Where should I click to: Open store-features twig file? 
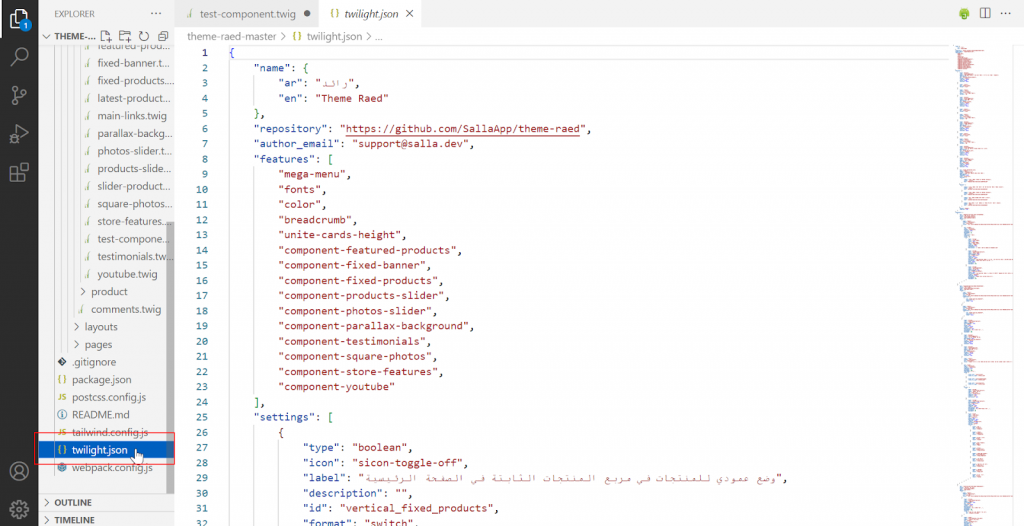pyautogui.click(x=135, y=222)
